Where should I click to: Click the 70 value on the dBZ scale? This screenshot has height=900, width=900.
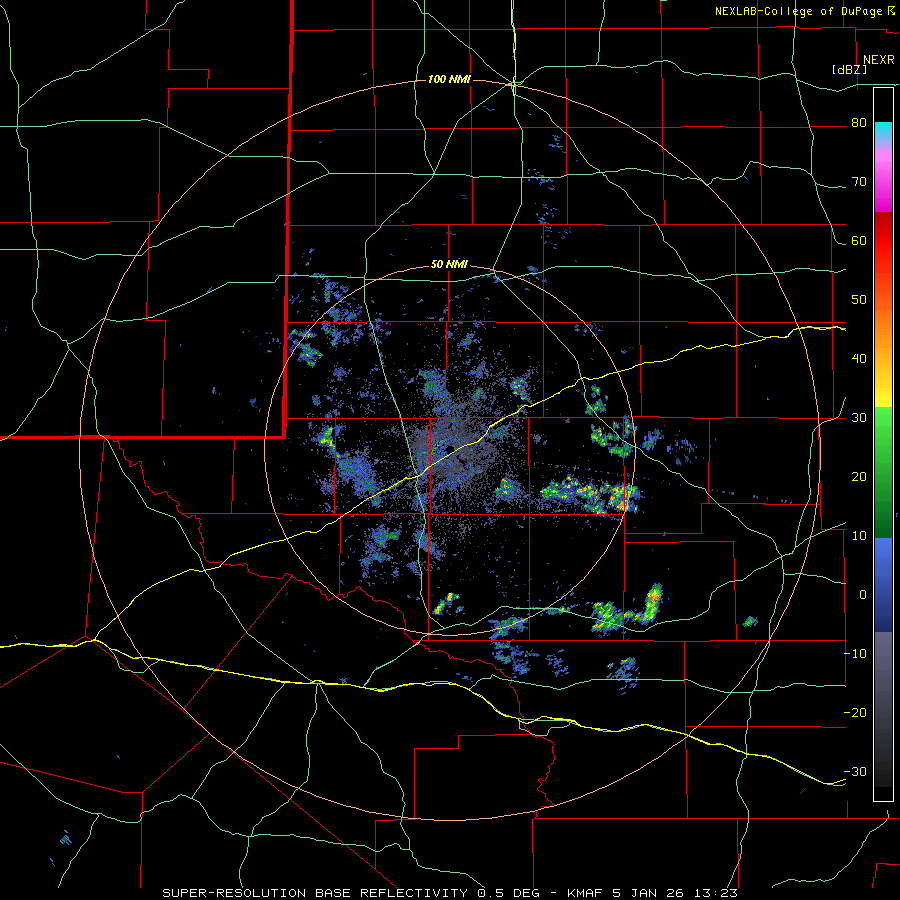pyautogui.click(x=859, y=181)
